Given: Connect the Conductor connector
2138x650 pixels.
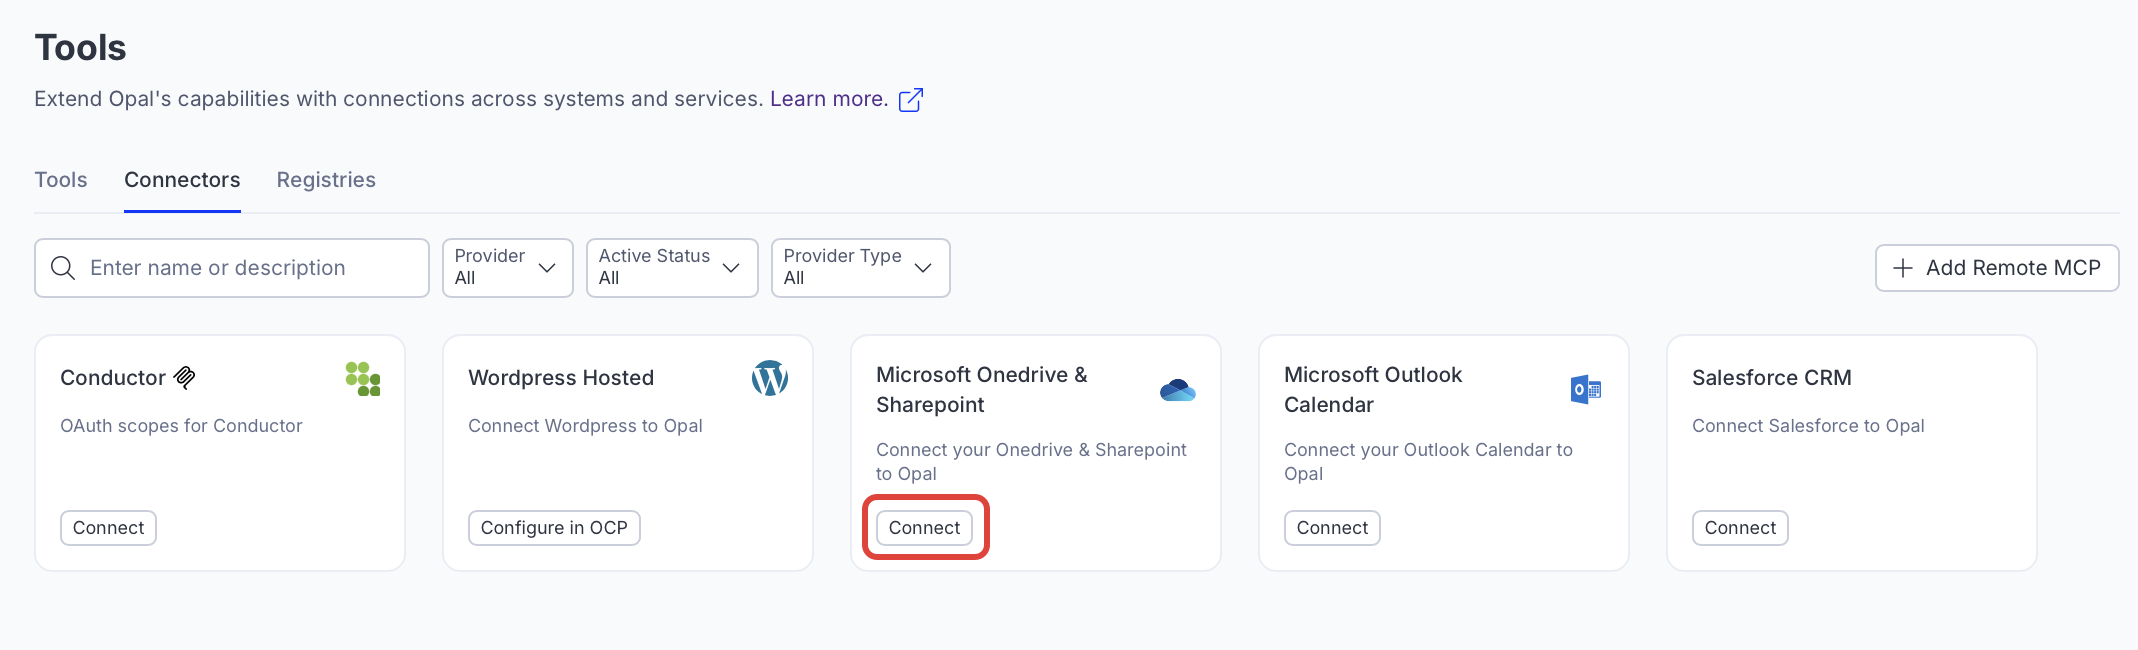Looking at the screenshot, I should click(108, 528).
